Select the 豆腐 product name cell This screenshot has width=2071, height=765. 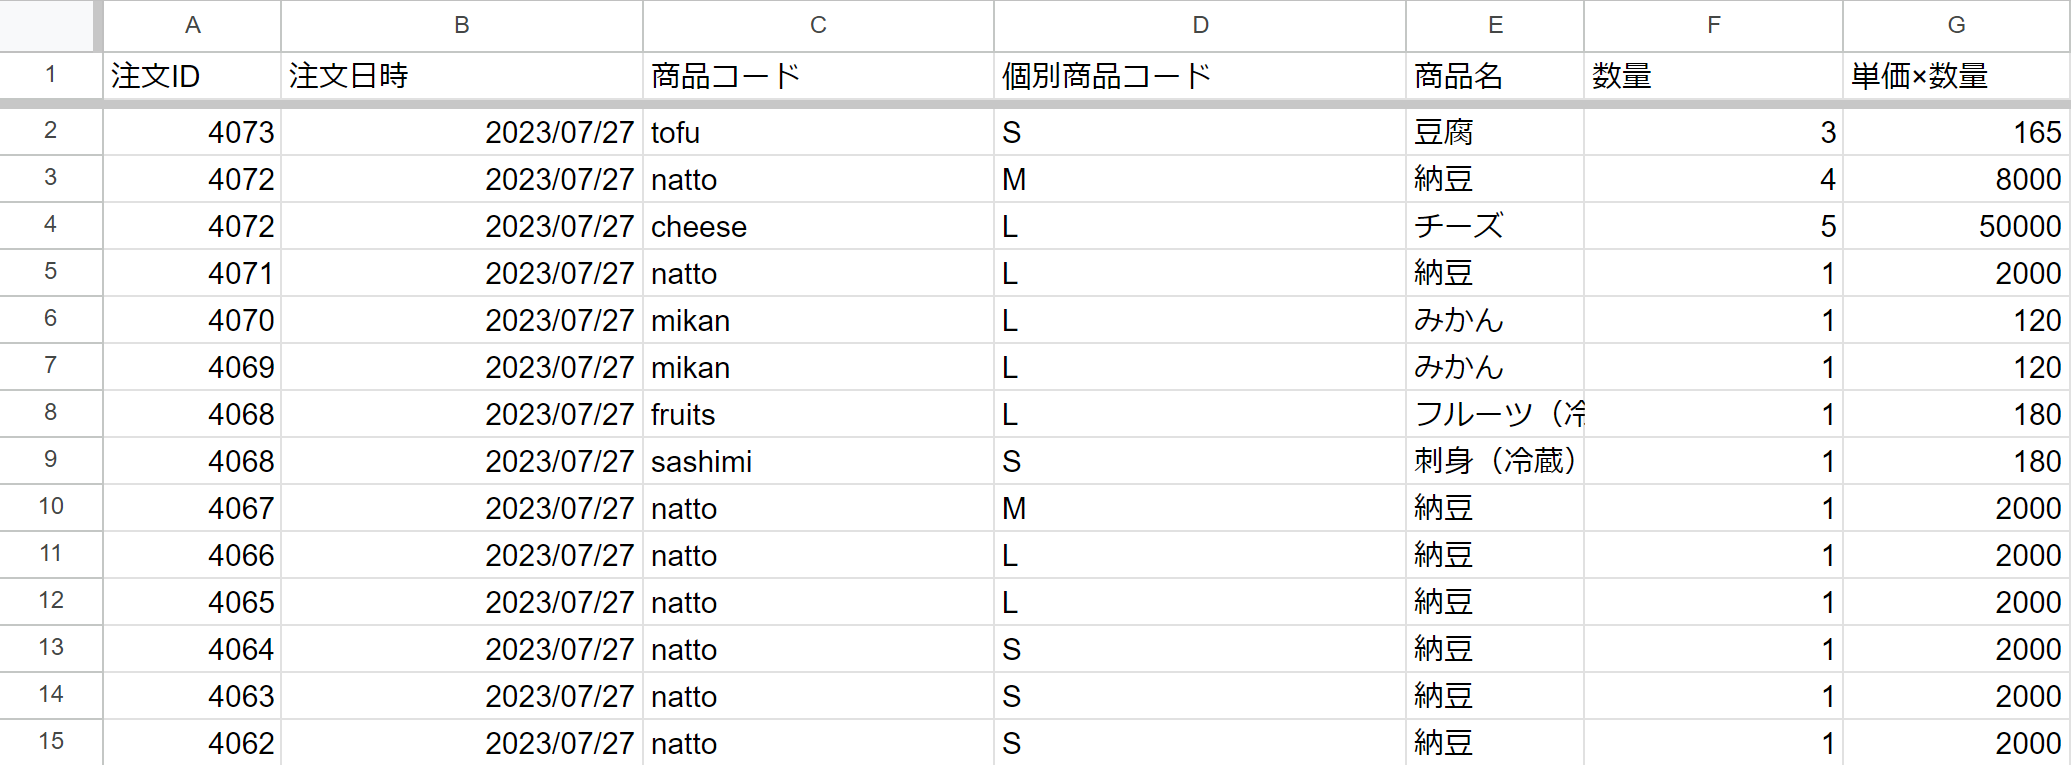pos(1495,132)
